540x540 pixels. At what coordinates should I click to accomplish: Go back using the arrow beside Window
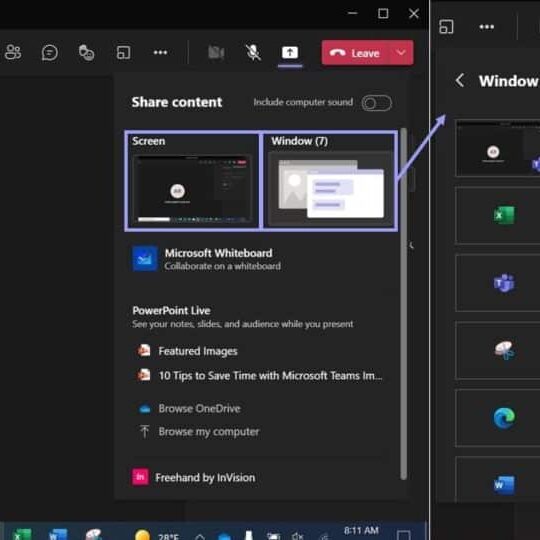coord(459,81)
